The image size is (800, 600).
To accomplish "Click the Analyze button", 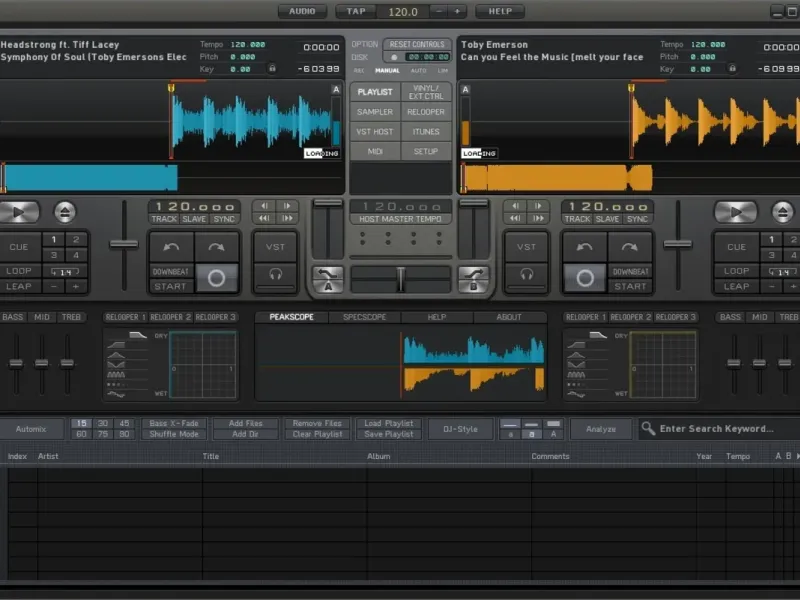I will click(x=601, y=429).
